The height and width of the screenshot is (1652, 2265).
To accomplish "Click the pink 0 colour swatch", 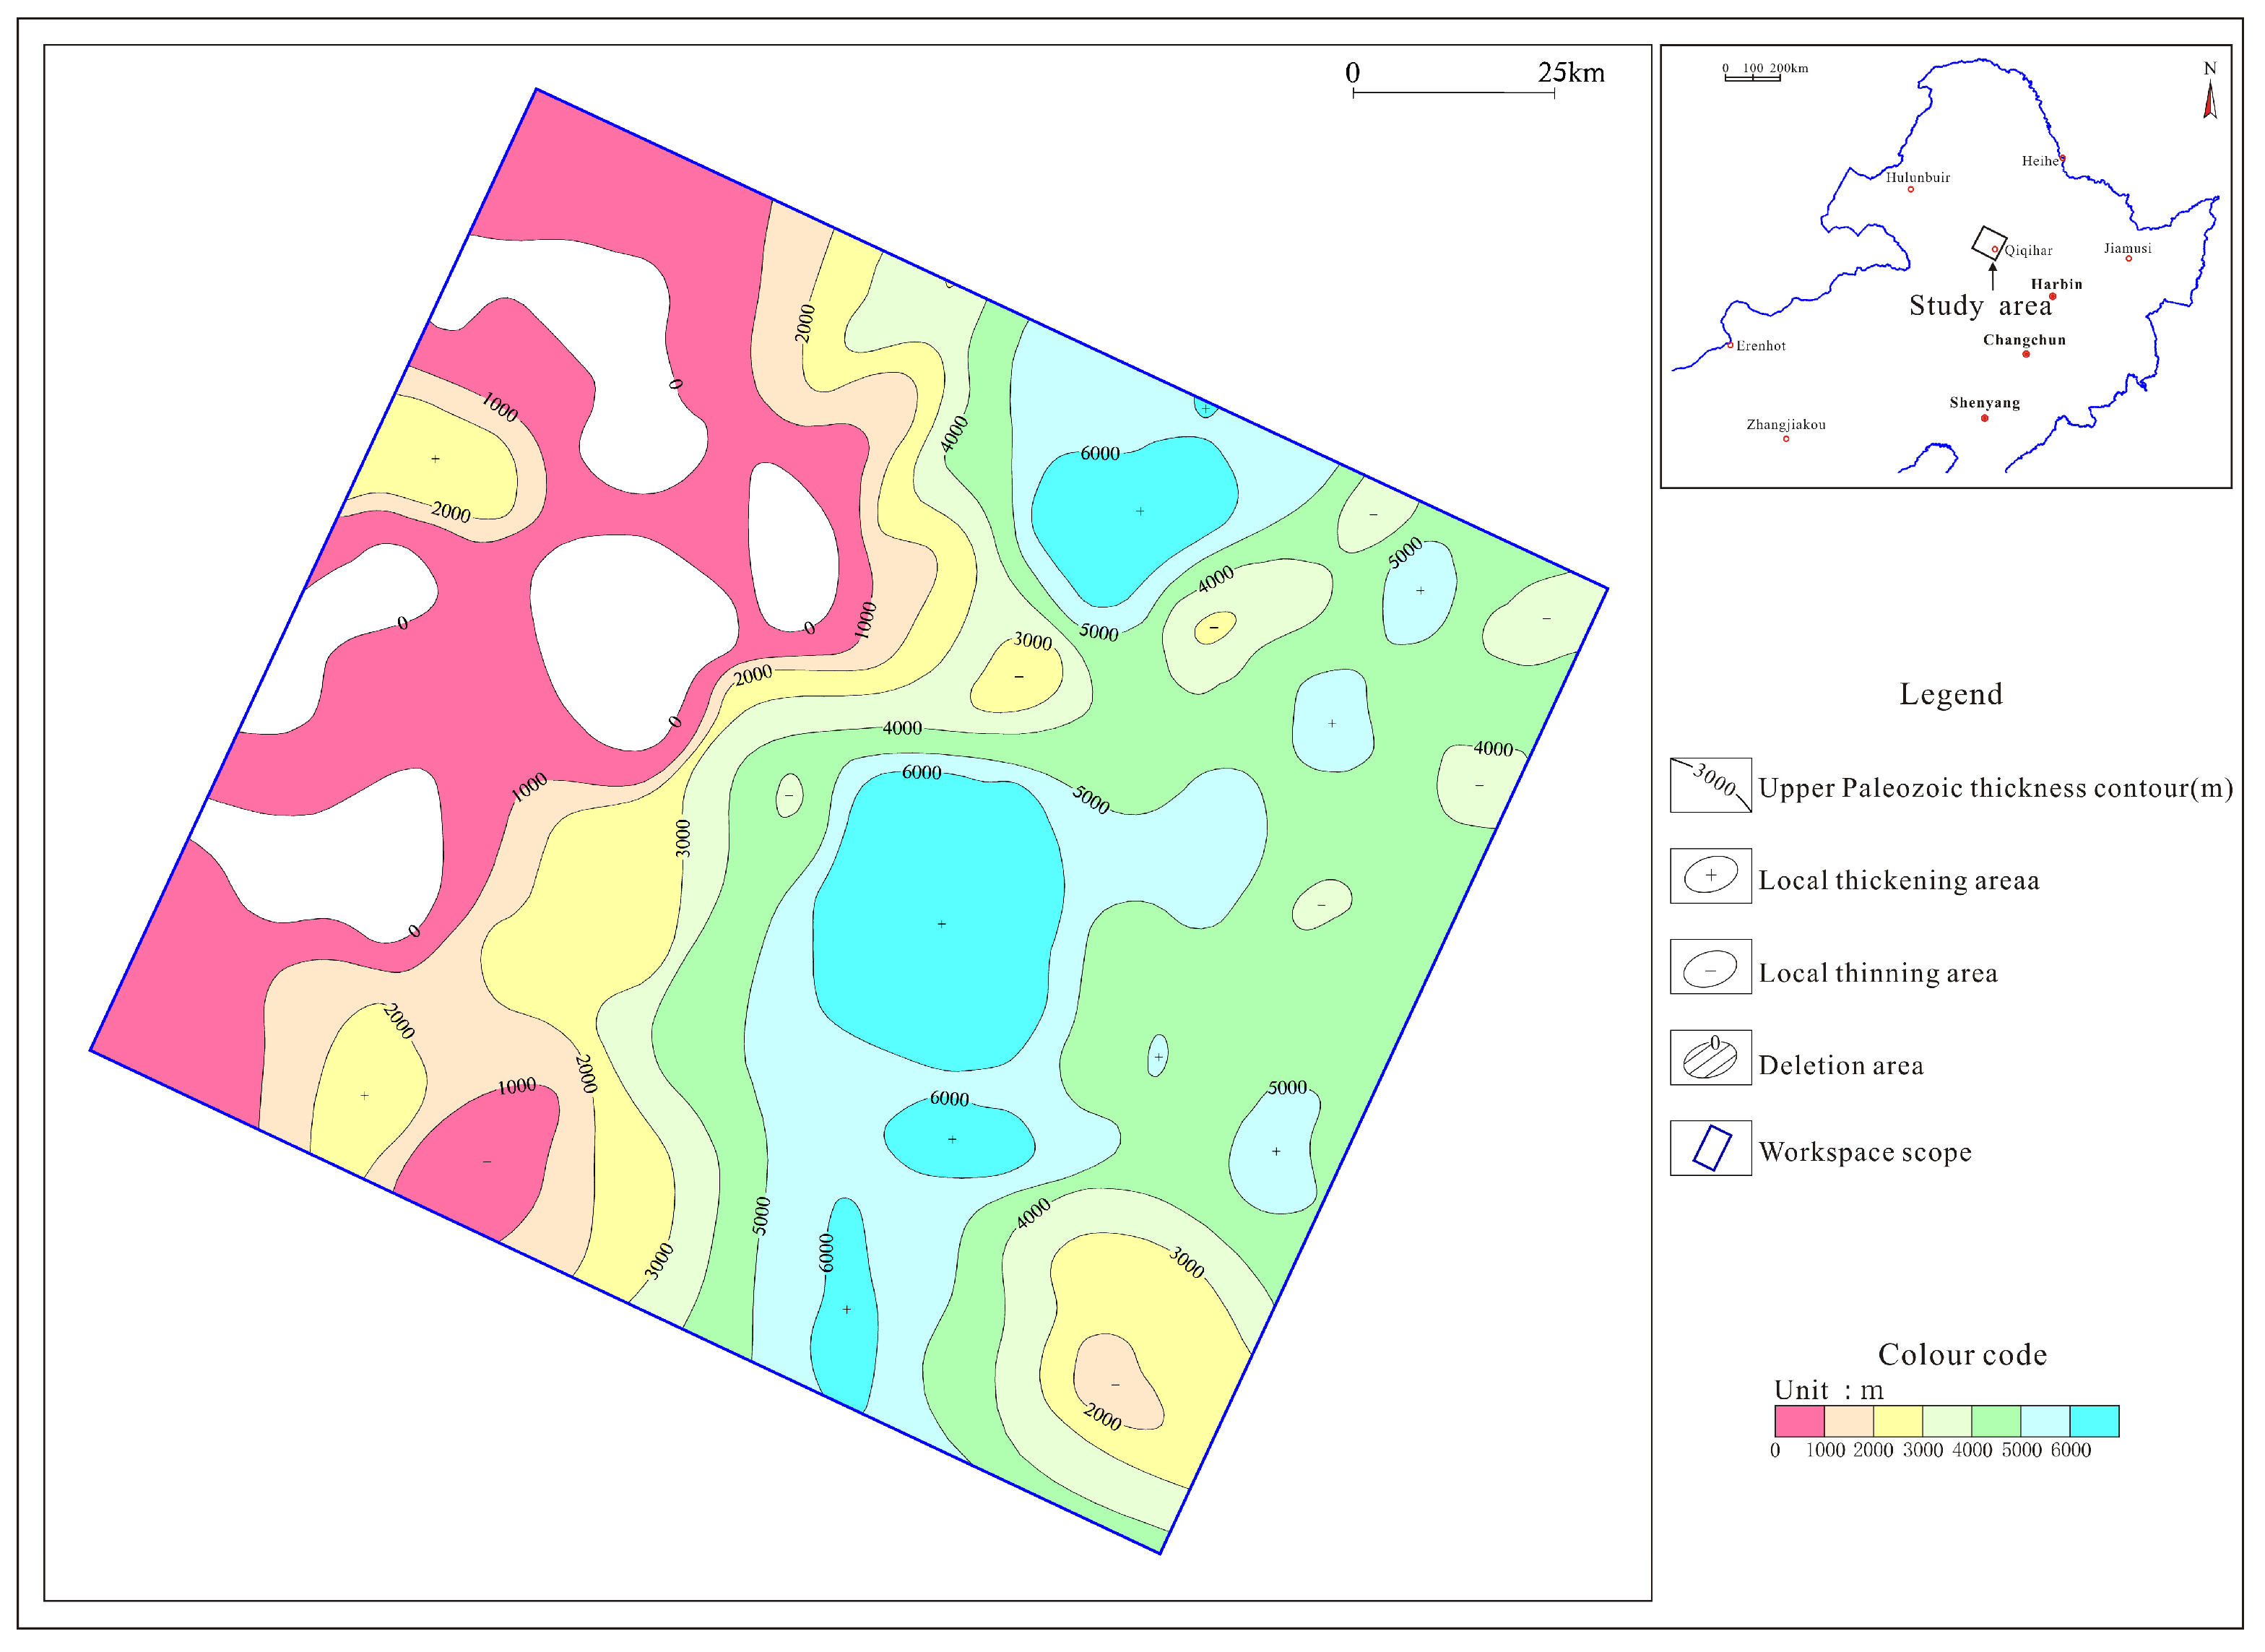I will tap(1799, 1421).
